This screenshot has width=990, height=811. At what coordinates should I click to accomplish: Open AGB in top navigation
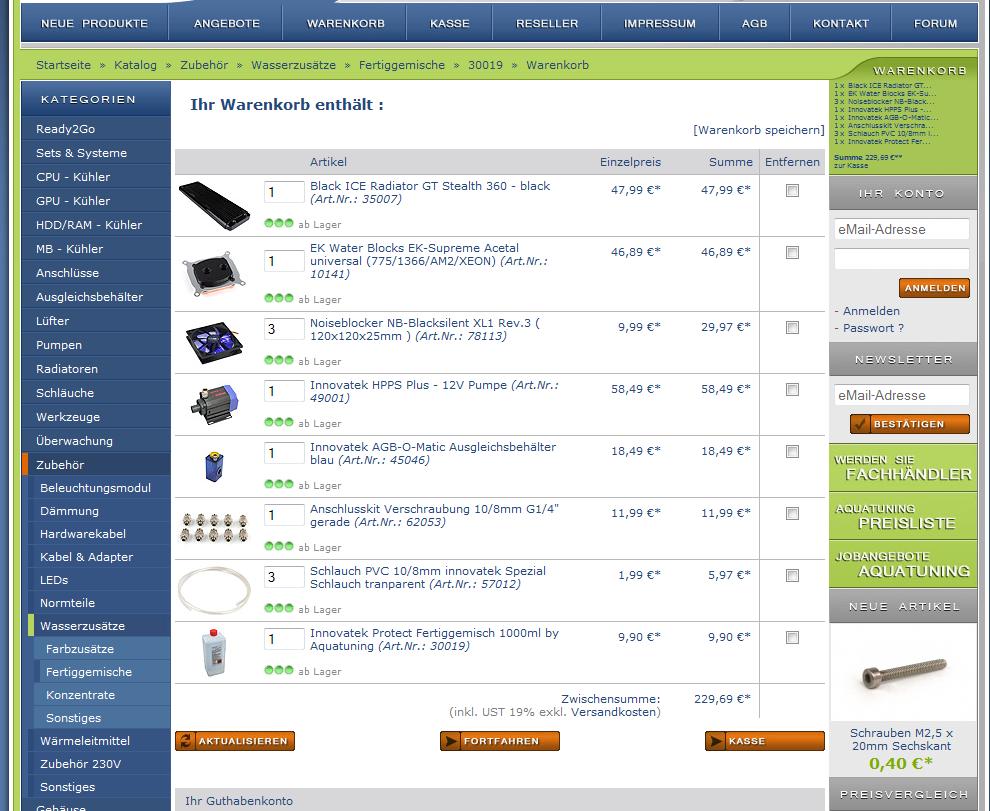pos(754,23)
